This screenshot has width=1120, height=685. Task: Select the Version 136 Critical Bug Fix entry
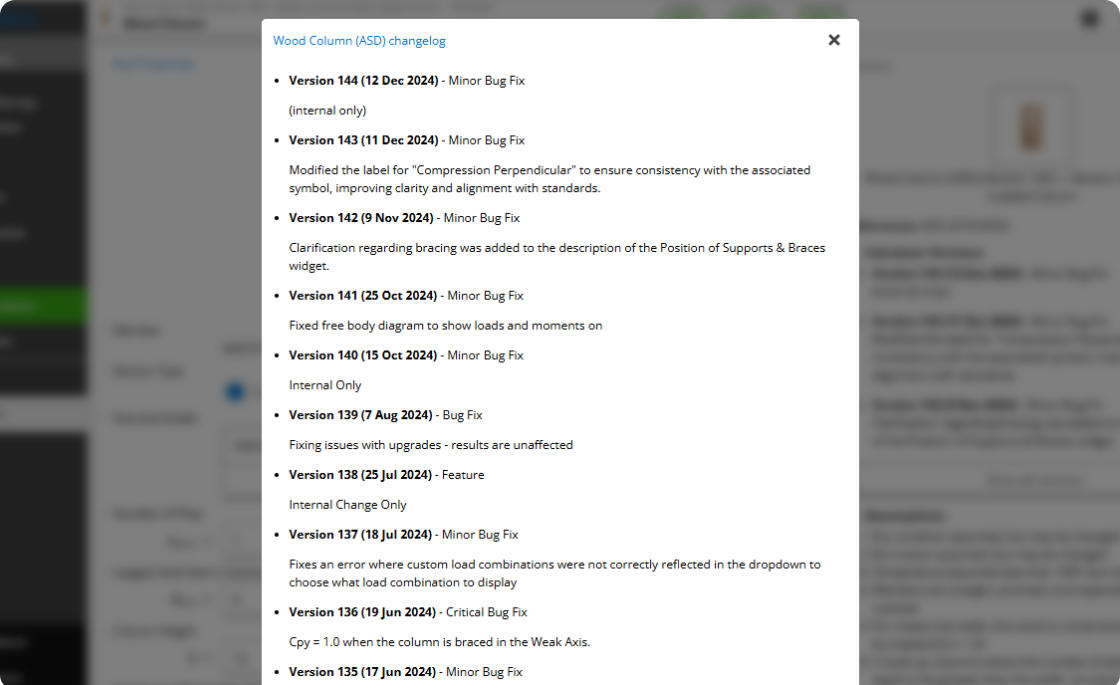click(408, 612)
